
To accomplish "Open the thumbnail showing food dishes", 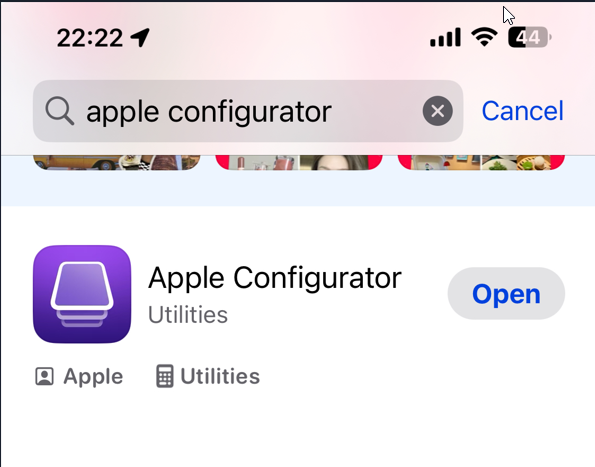I will point(481,162).
